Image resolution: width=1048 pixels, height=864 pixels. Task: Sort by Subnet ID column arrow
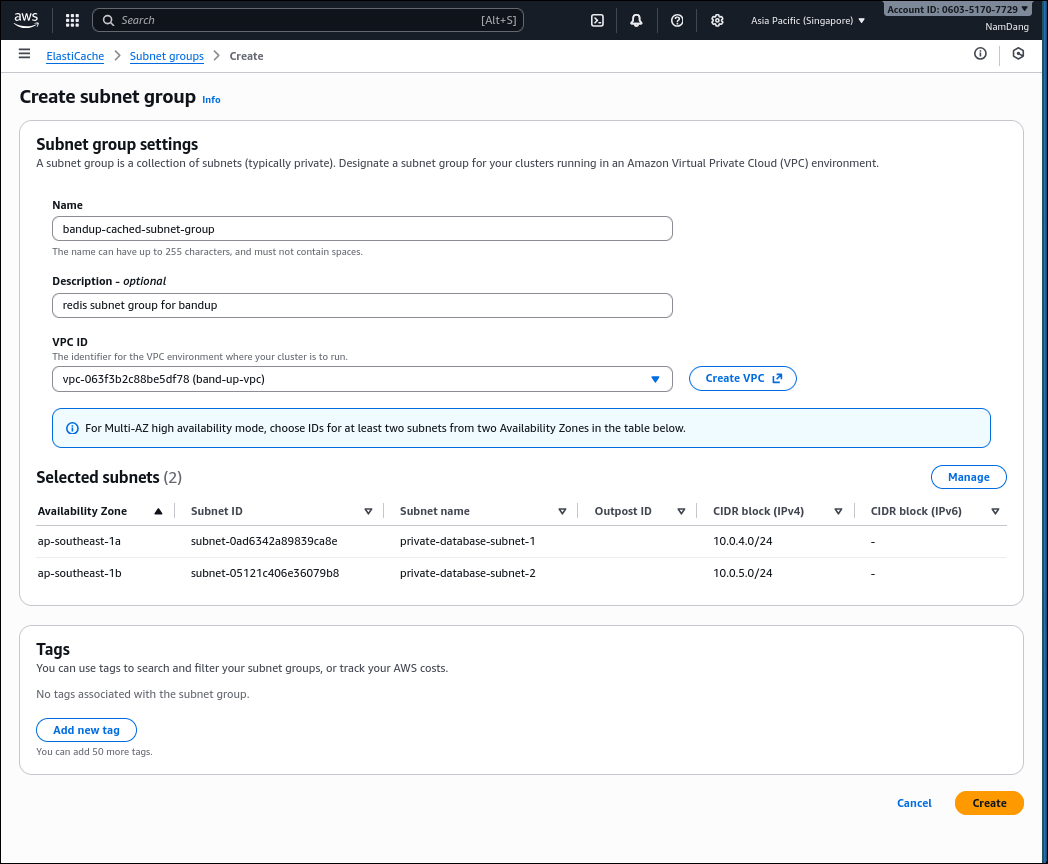click(x=368, y=511)
